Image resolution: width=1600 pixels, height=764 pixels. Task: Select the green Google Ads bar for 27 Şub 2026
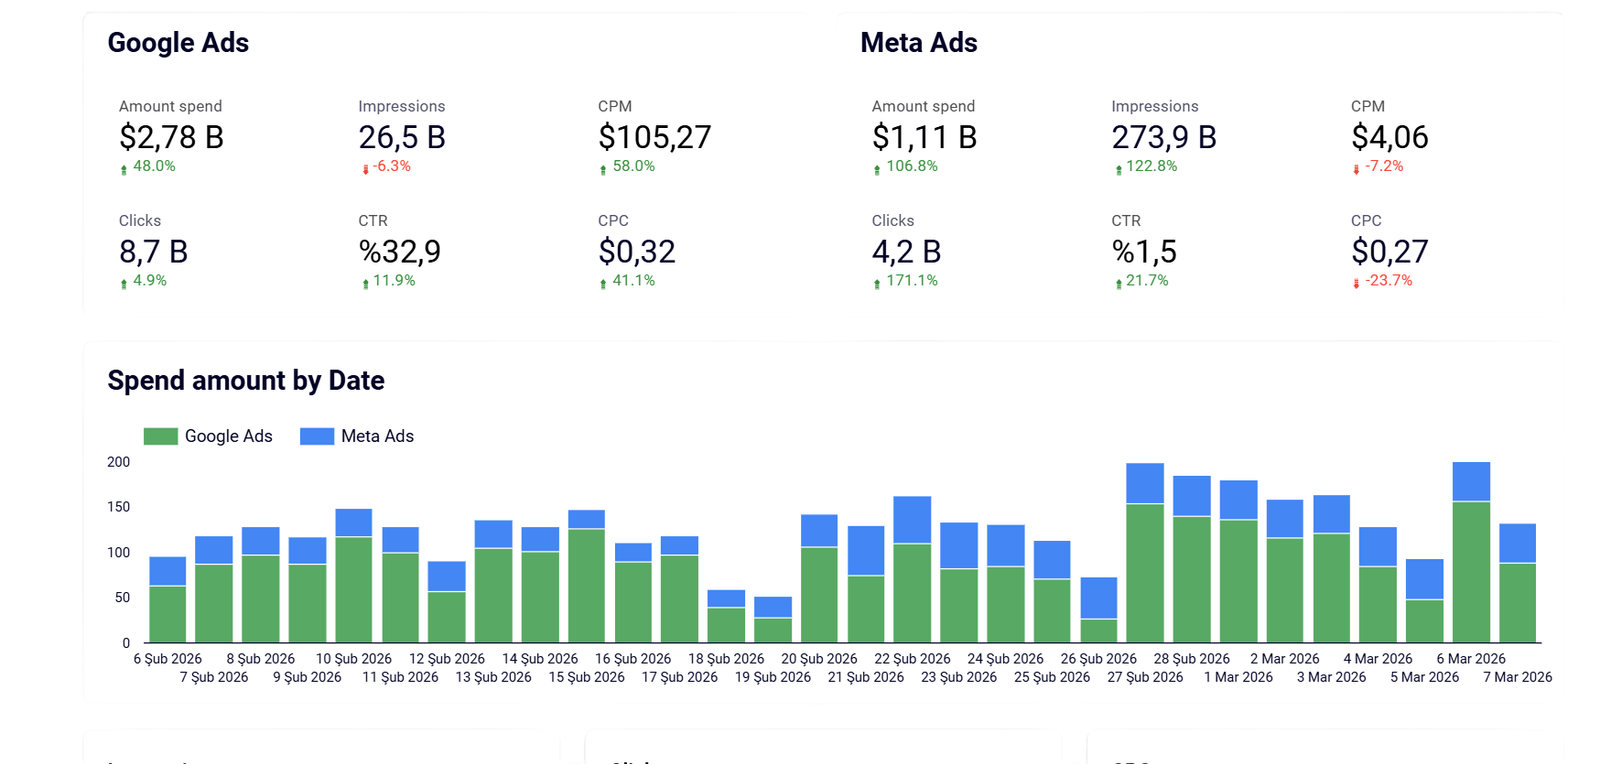point(1145,573)
